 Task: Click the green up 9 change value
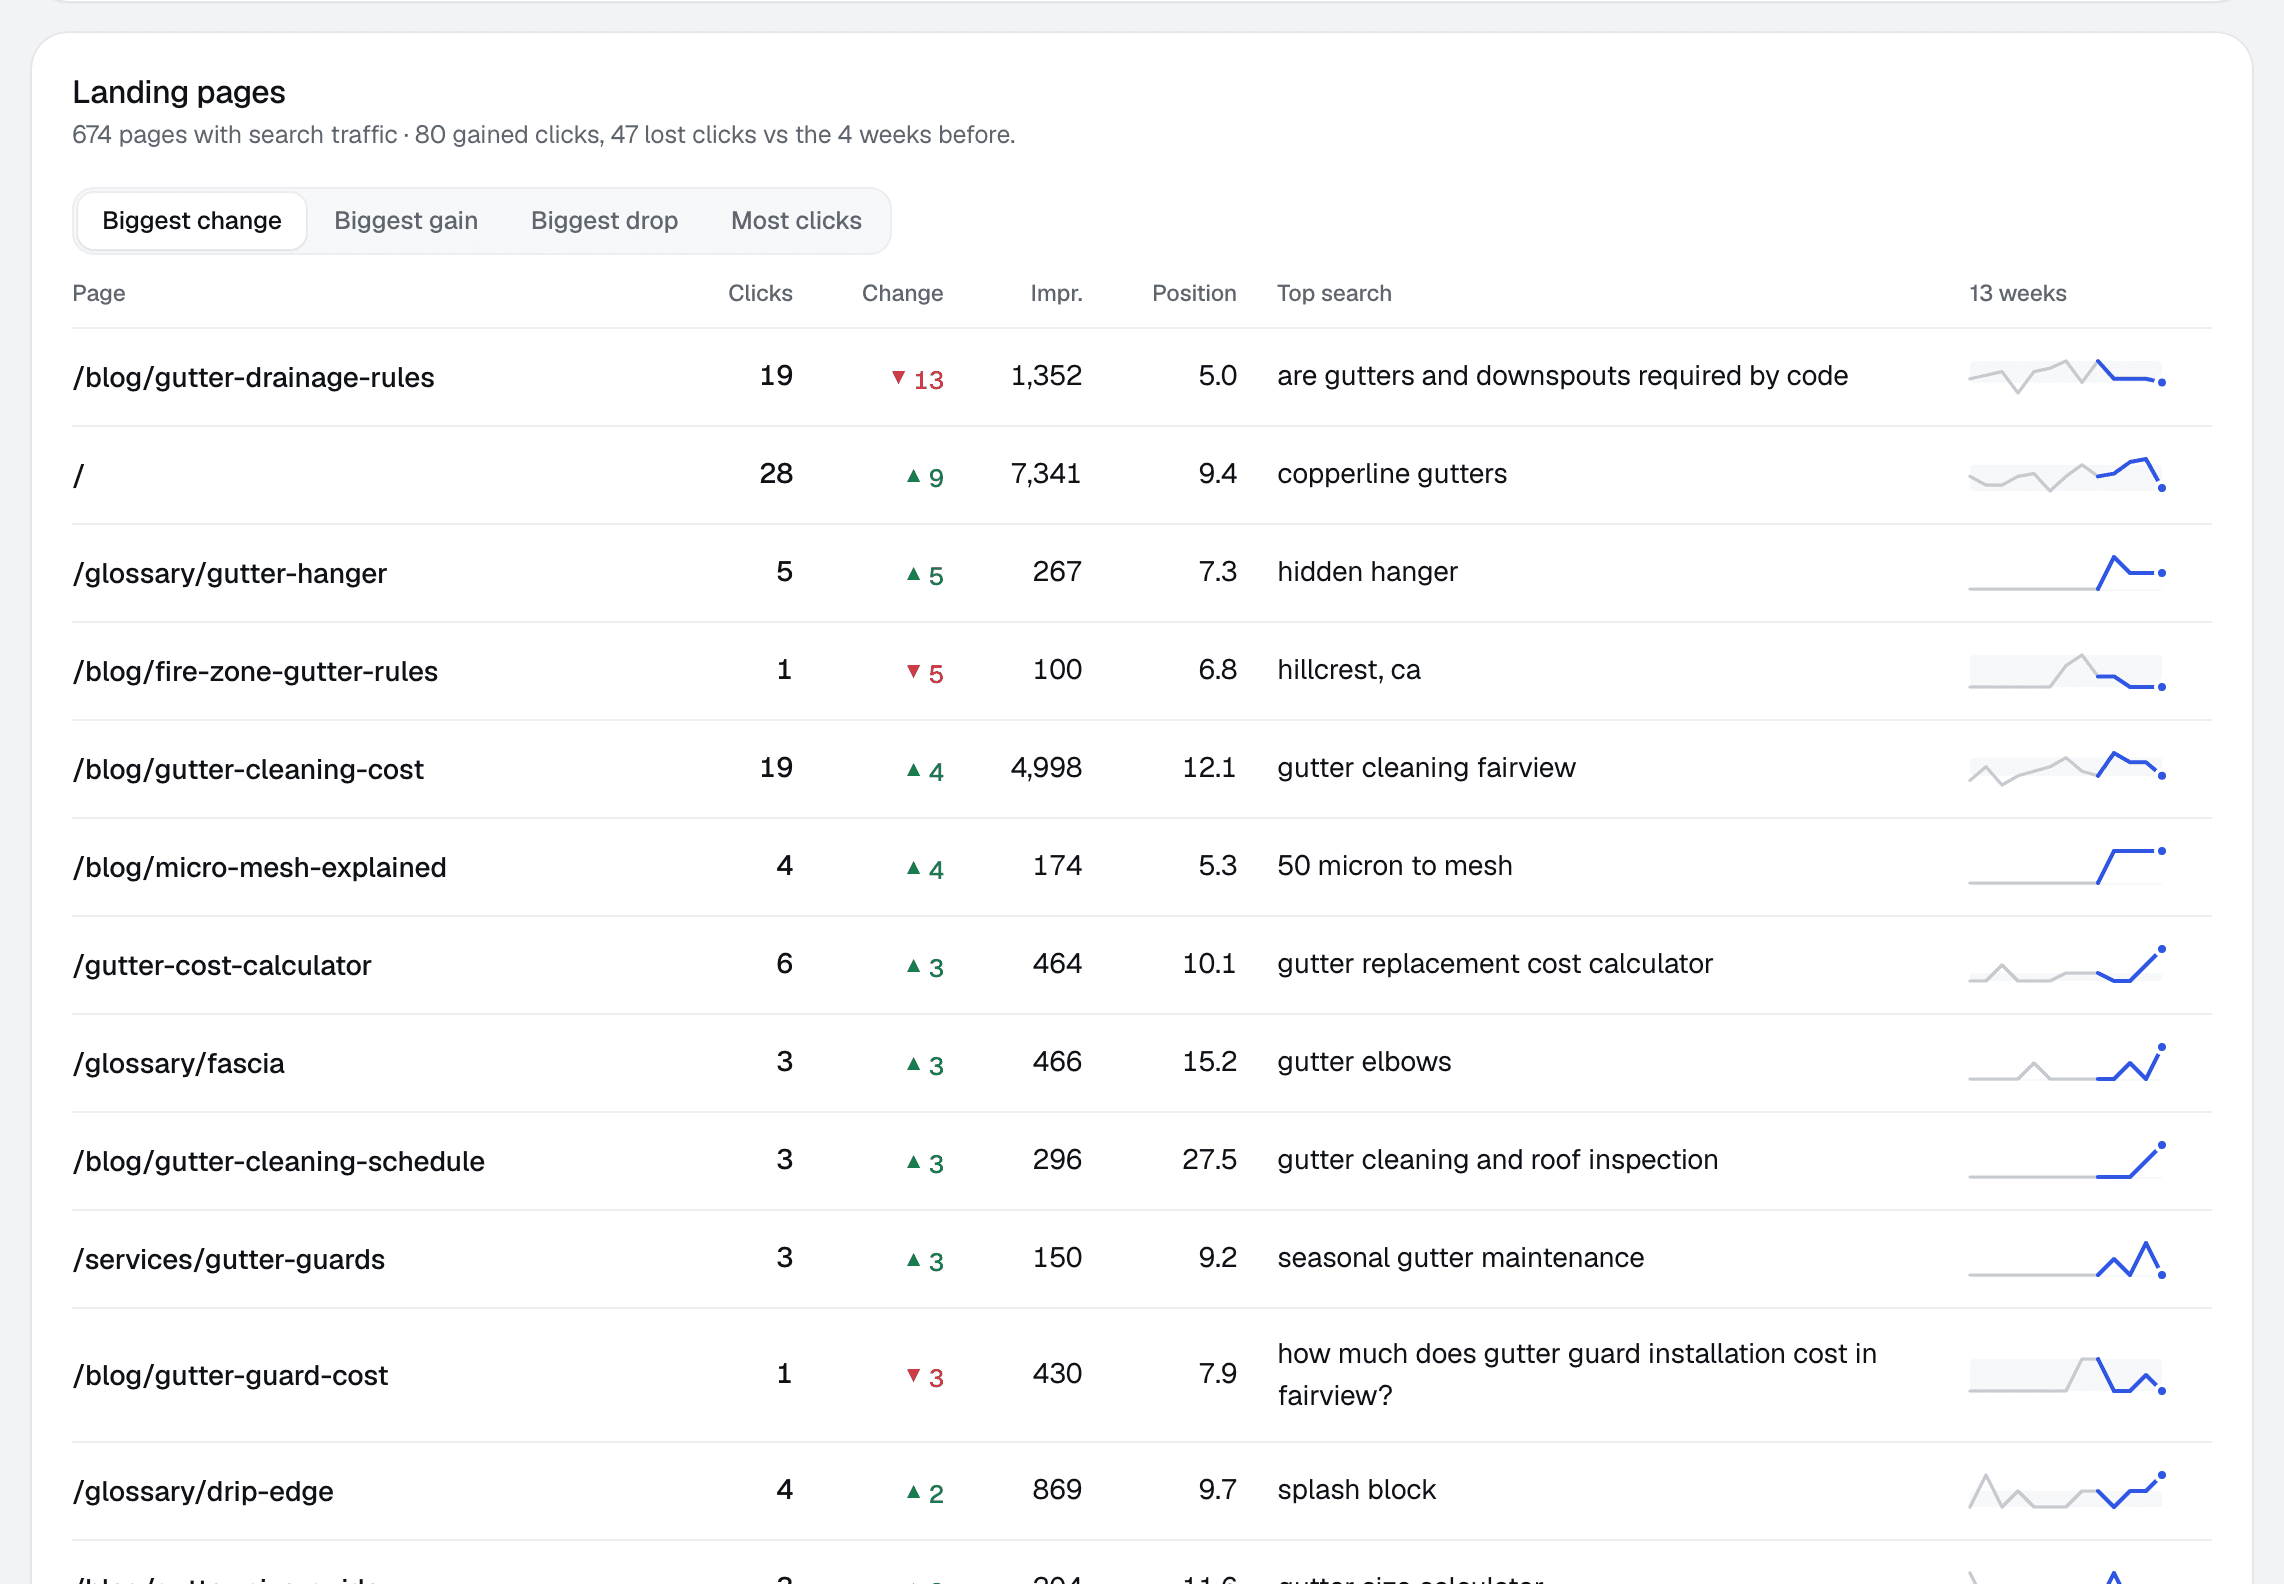[x=925, y=477]
